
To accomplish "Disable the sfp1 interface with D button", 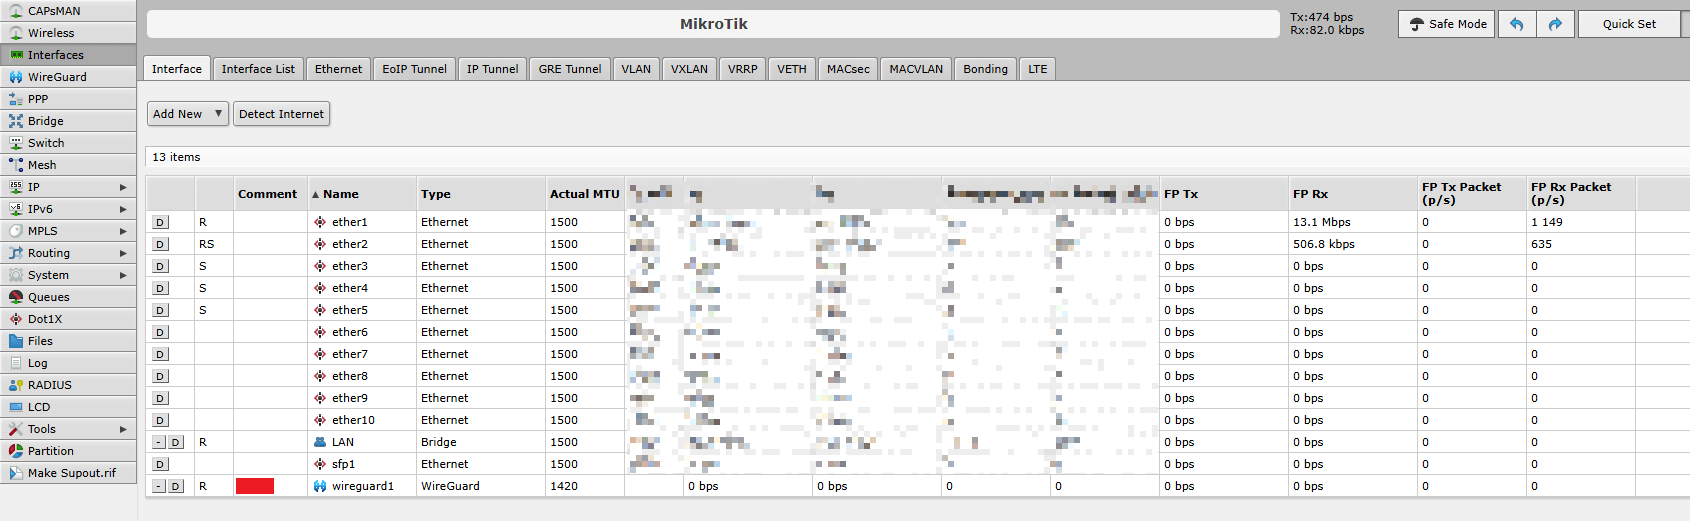I will pyautogui.click(x=160, y=464).
